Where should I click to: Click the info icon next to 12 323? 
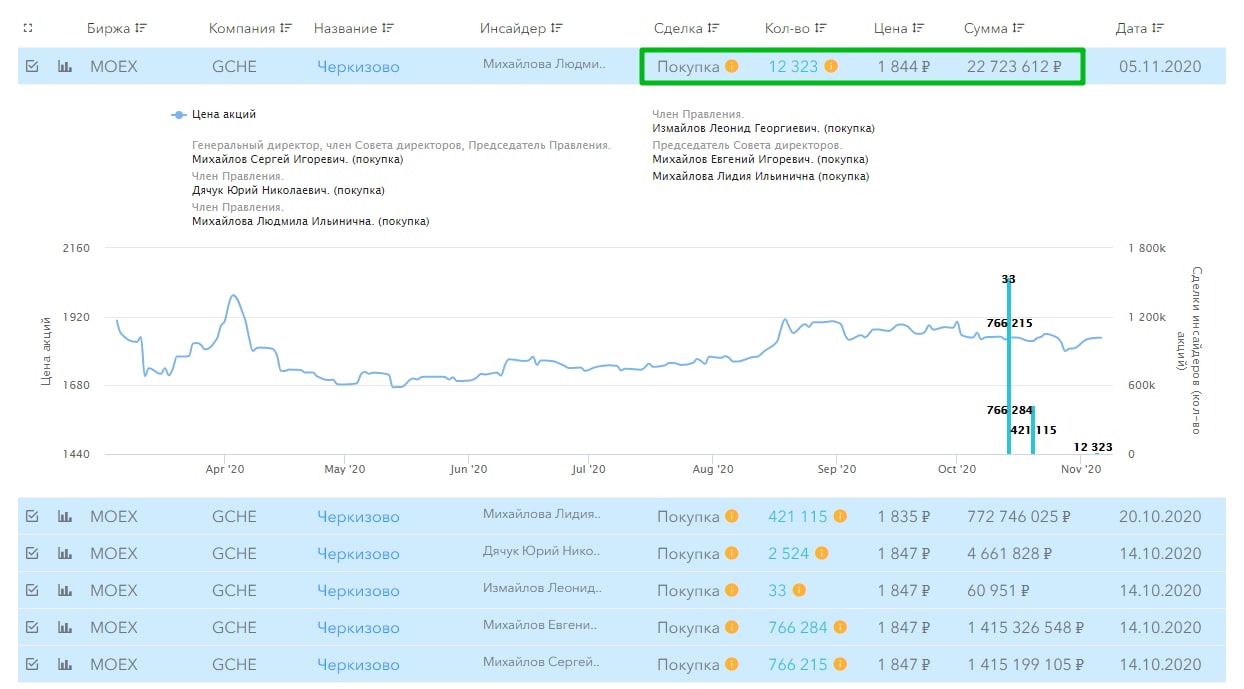click(831, 67)
